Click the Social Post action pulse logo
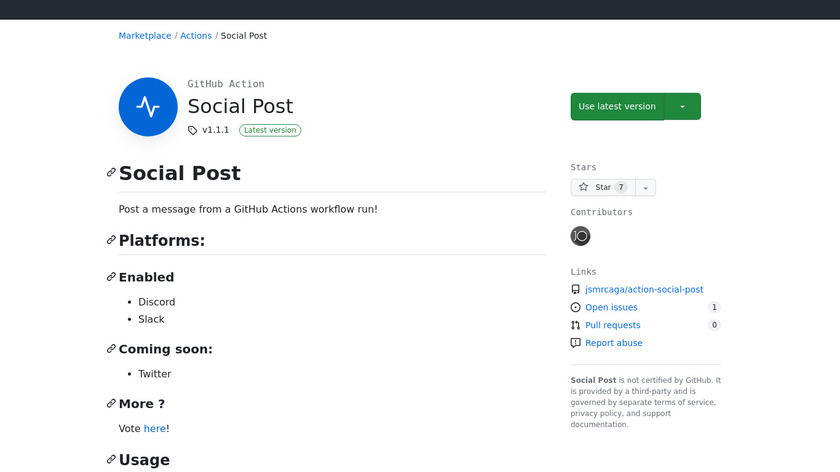The height and width of the screenshot is (472, 840). 148,106
